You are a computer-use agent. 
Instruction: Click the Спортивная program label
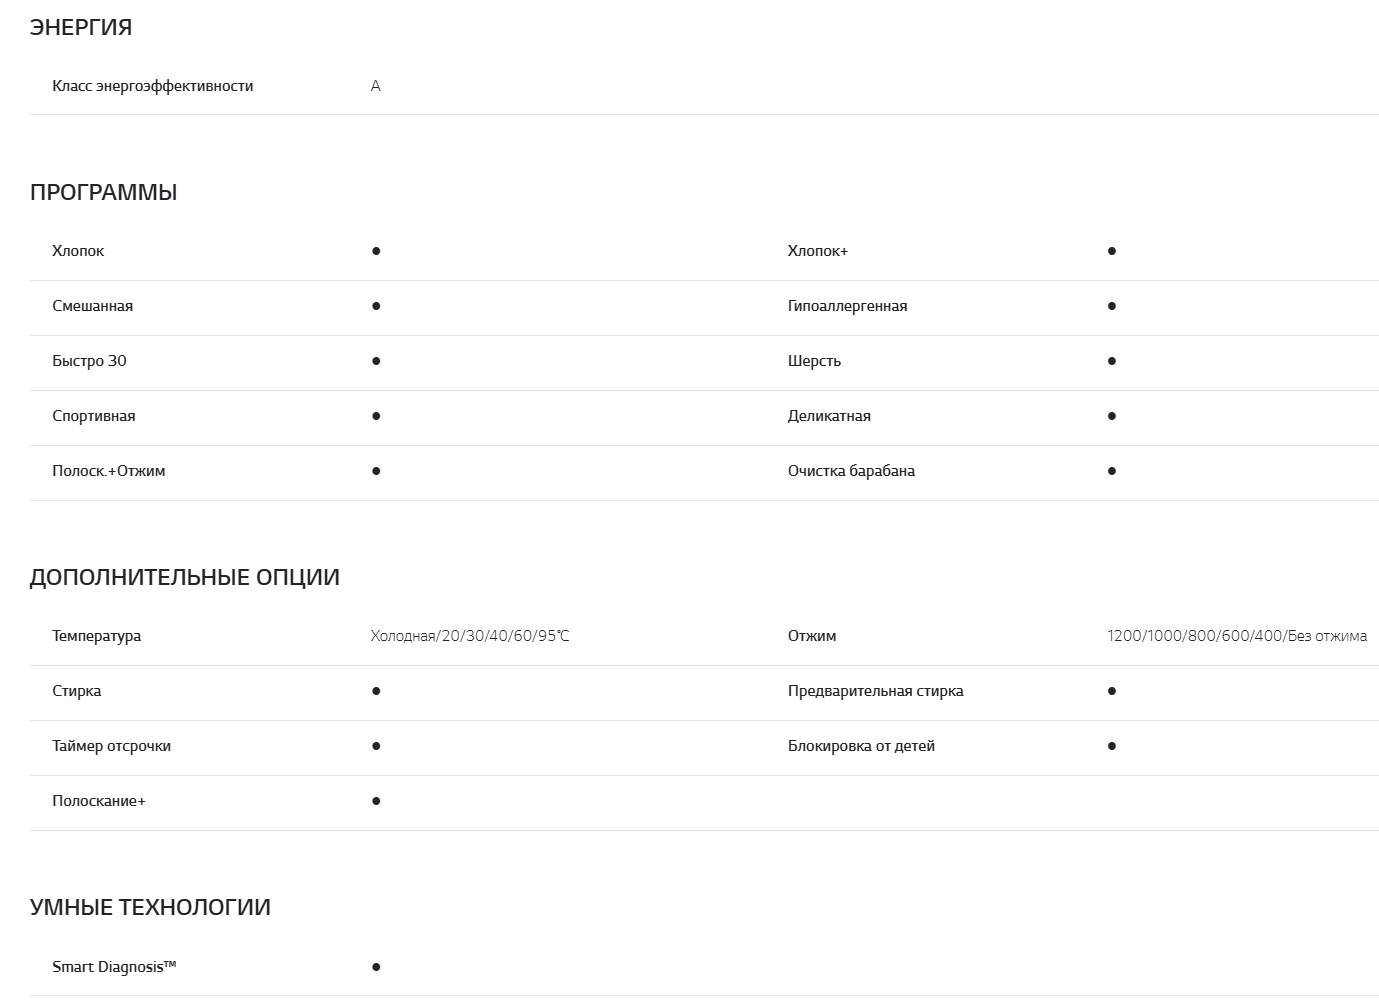[x=93, y=416]
